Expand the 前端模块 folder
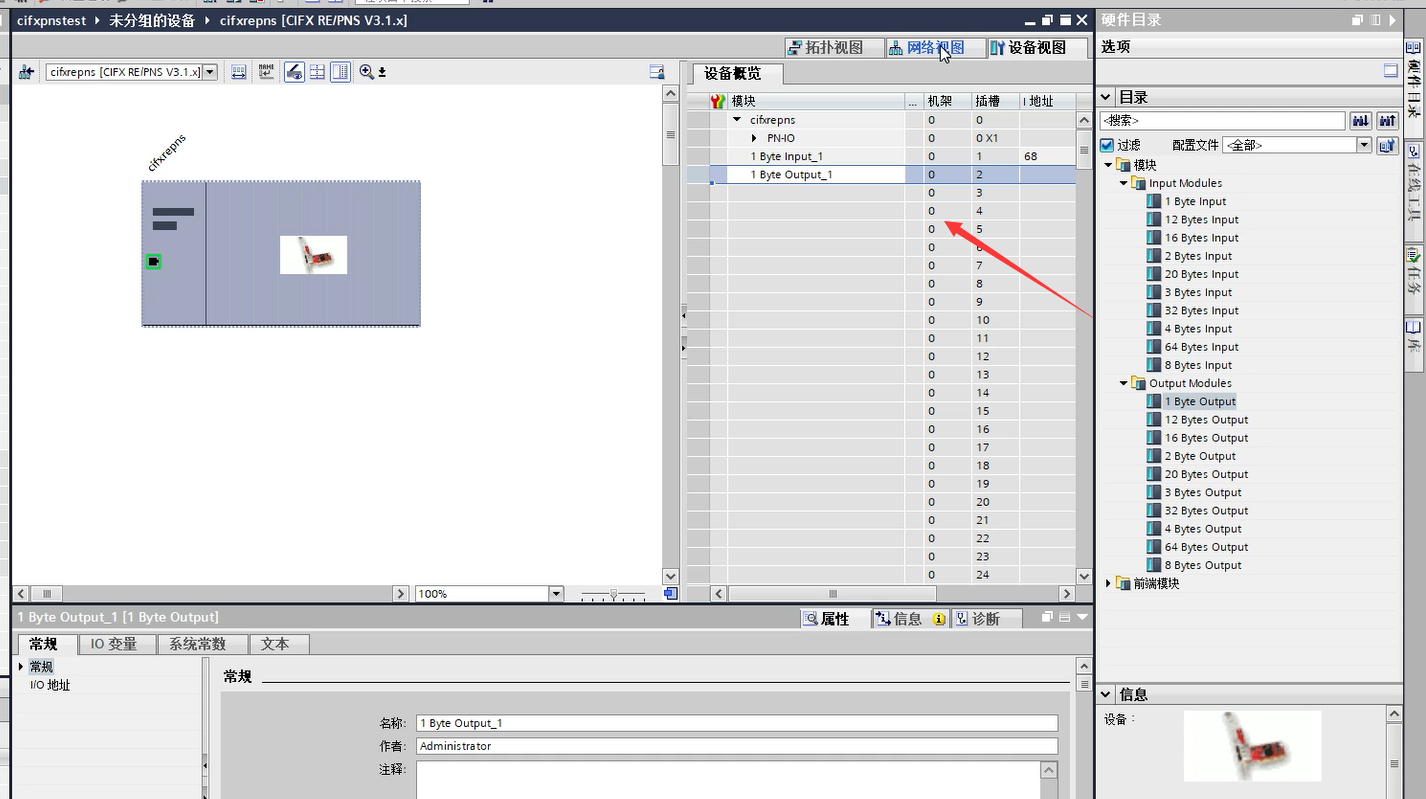Viewport: 1426px width, 799px height. pos(1108,583)
